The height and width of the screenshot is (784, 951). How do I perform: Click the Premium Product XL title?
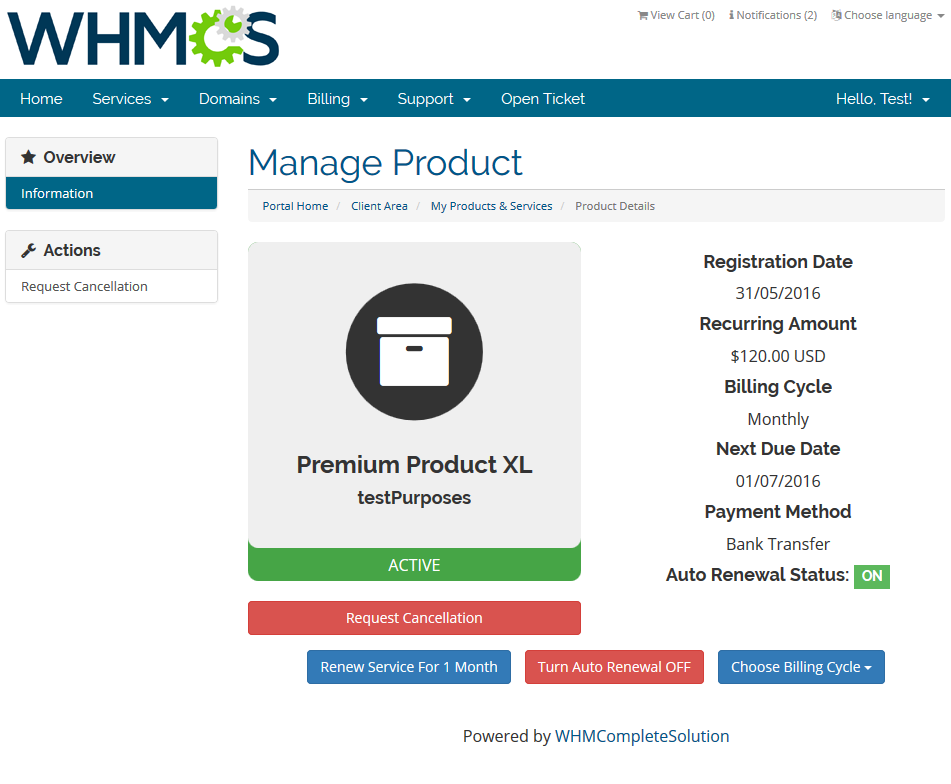[414, 465]
